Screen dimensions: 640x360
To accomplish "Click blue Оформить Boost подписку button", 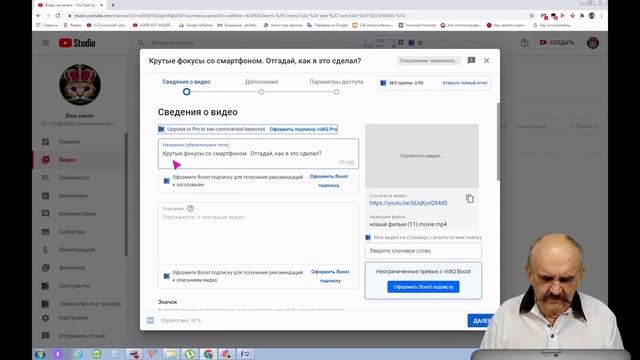I will (423, 287).
